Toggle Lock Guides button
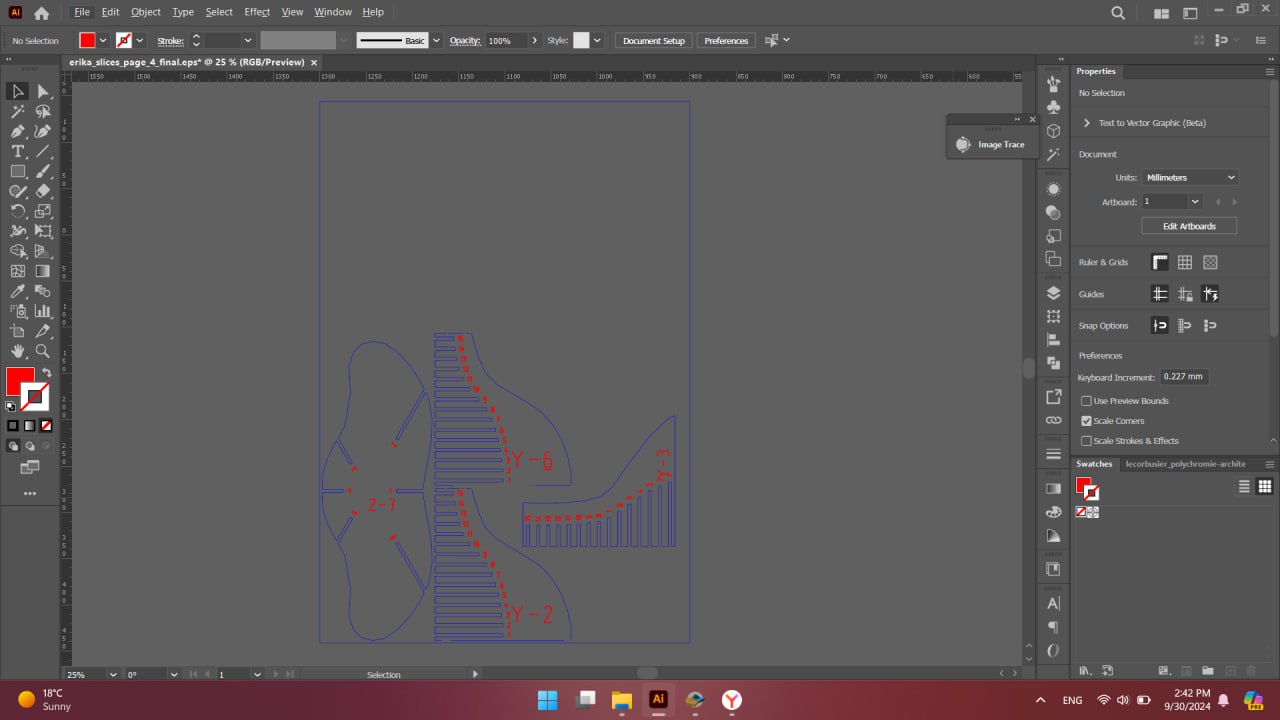1280x720 pixels. pos(1185,294)
